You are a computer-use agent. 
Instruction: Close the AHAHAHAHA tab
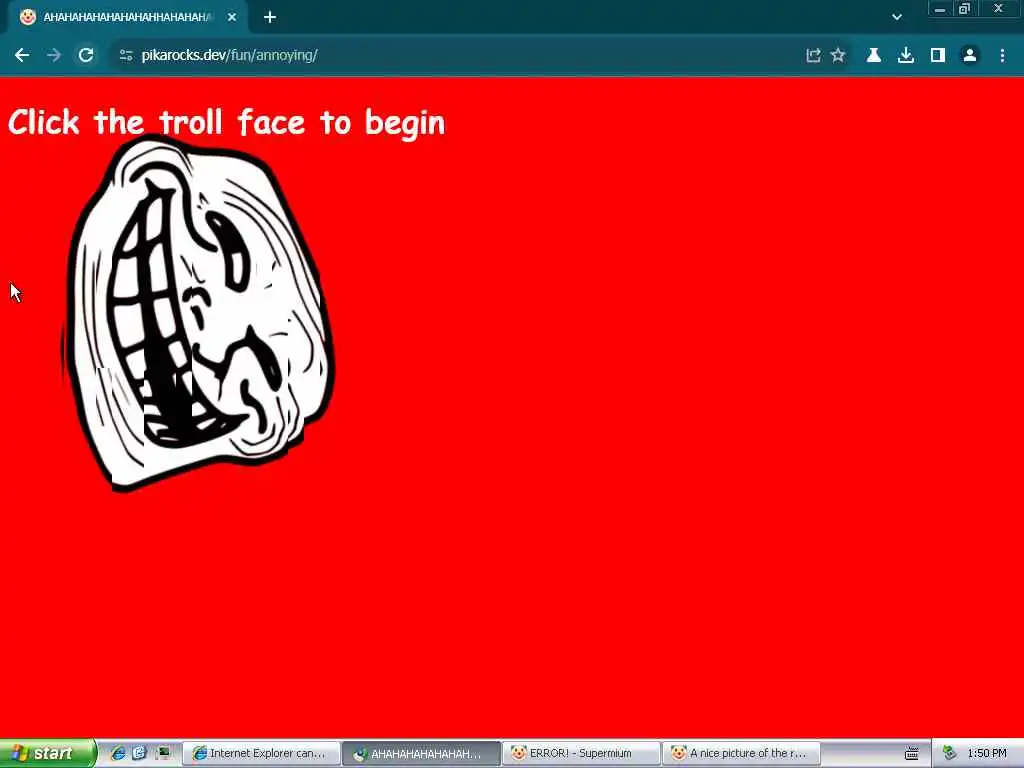click(x=232, y=18)
